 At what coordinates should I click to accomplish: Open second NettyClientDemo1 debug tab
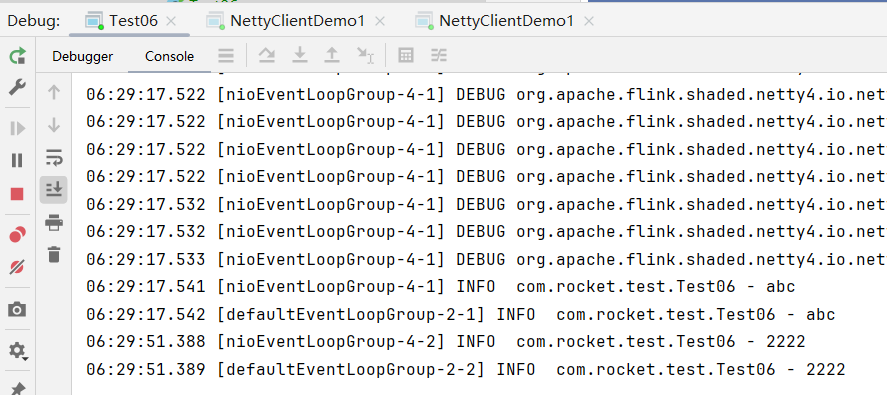(494, 21)
